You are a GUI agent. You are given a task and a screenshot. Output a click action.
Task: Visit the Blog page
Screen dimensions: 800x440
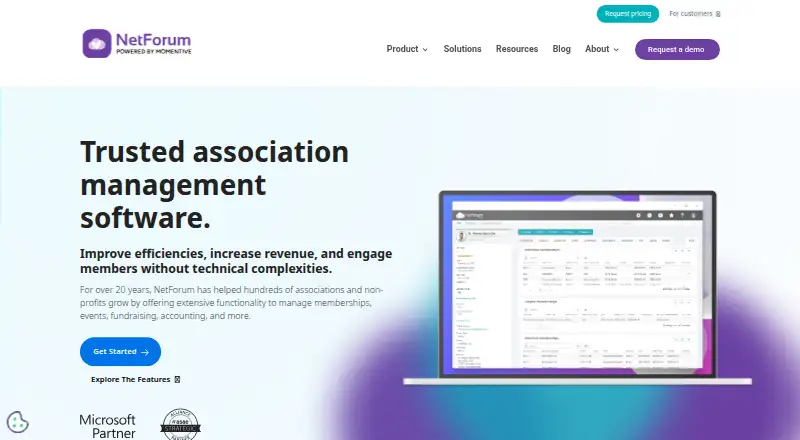561,49
